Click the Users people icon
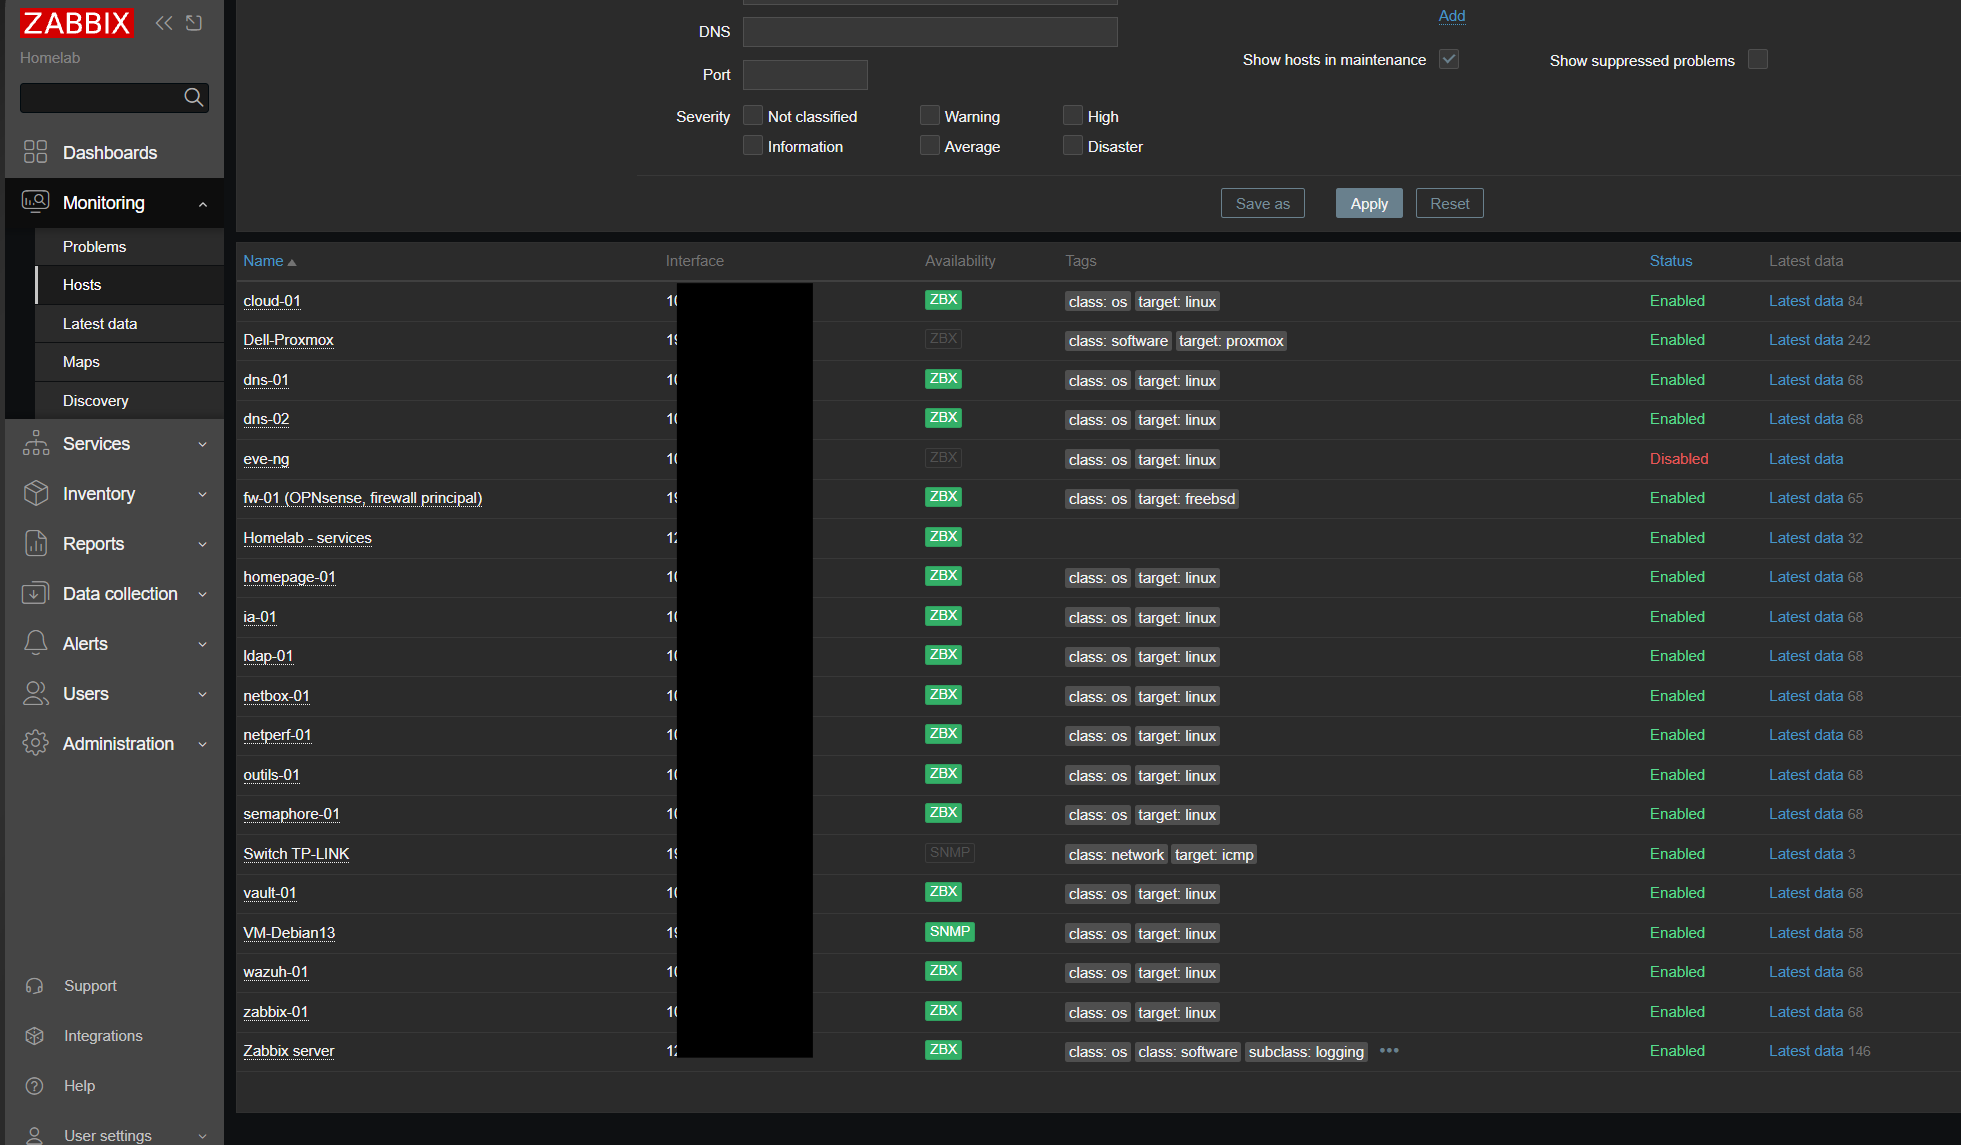The image size is (1961, 1145). tap(35, 693)
